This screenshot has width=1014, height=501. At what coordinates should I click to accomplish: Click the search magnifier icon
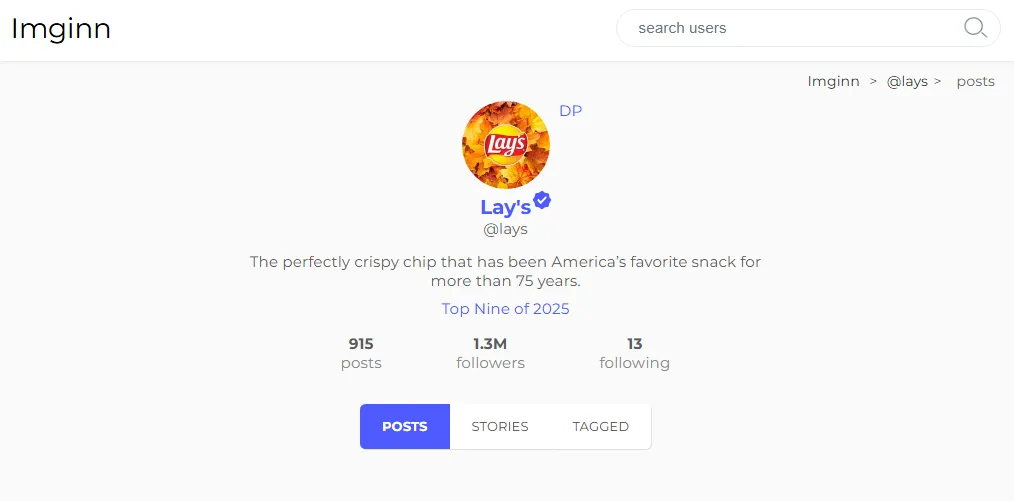point(975,28)
